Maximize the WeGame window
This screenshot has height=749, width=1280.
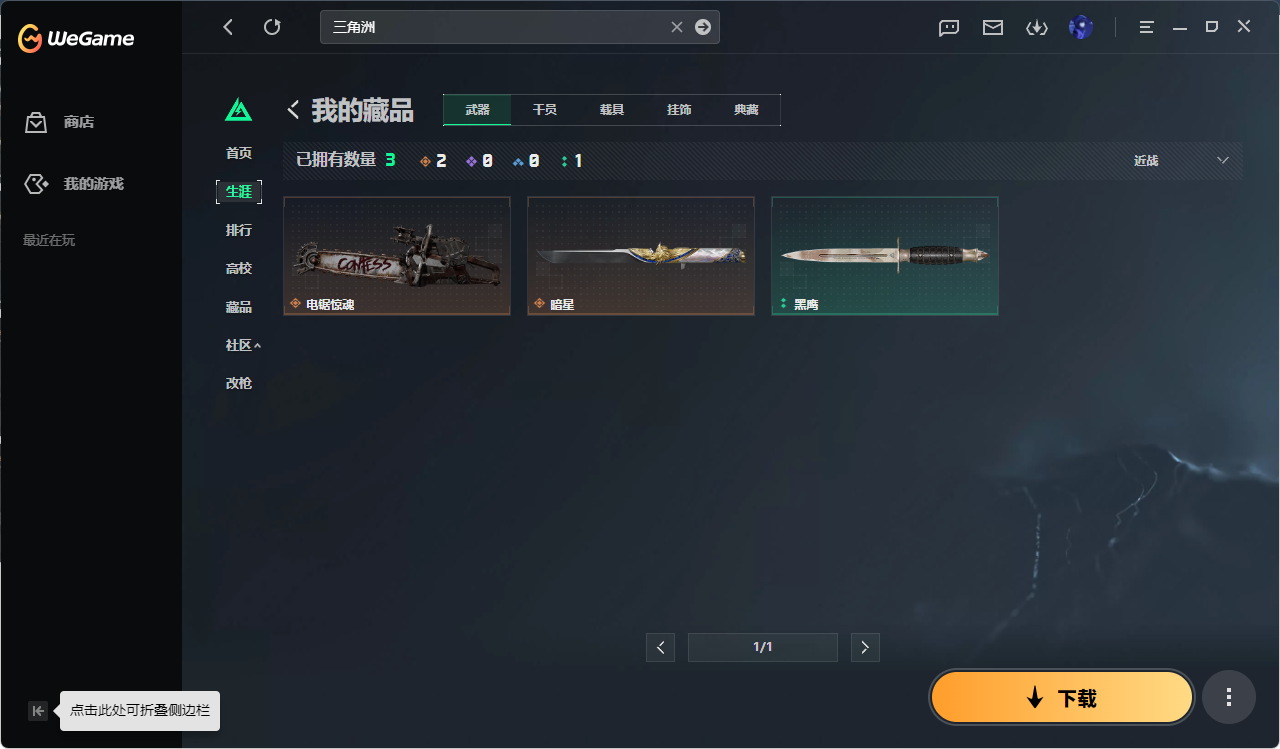pos(1212,27)
